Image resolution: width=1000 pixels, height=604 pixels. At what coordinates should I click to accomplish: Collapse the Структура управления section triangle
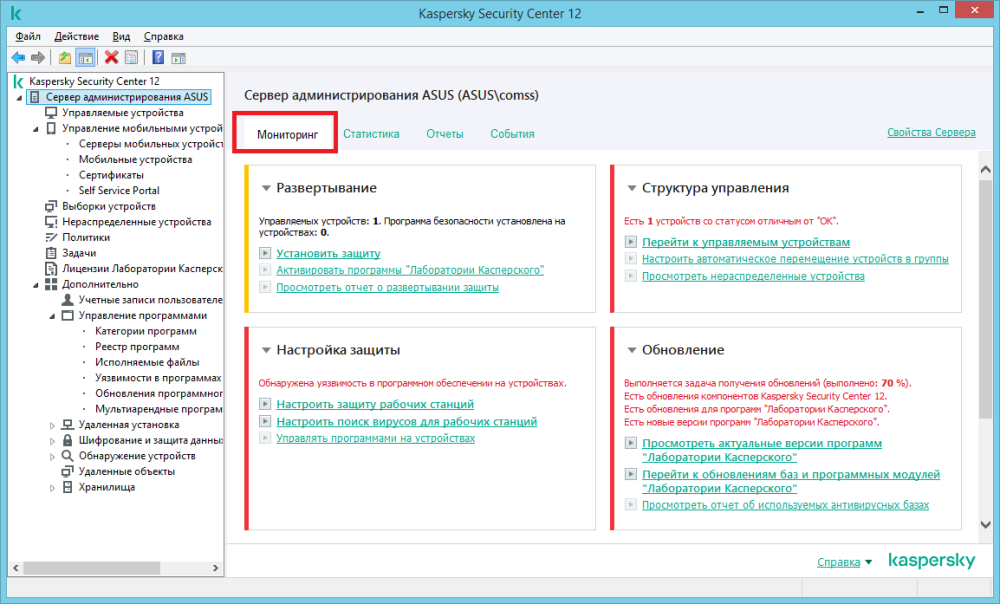pyautogui.click(x=632, y=188)
